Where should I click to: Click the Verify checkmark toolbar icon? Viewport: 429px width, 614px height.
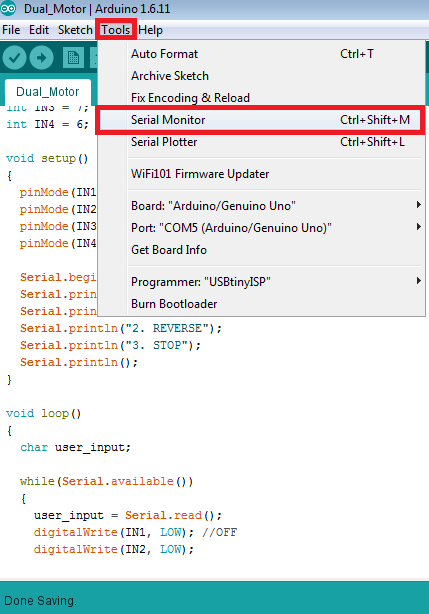pyautogui.click(x=14, y=58)
